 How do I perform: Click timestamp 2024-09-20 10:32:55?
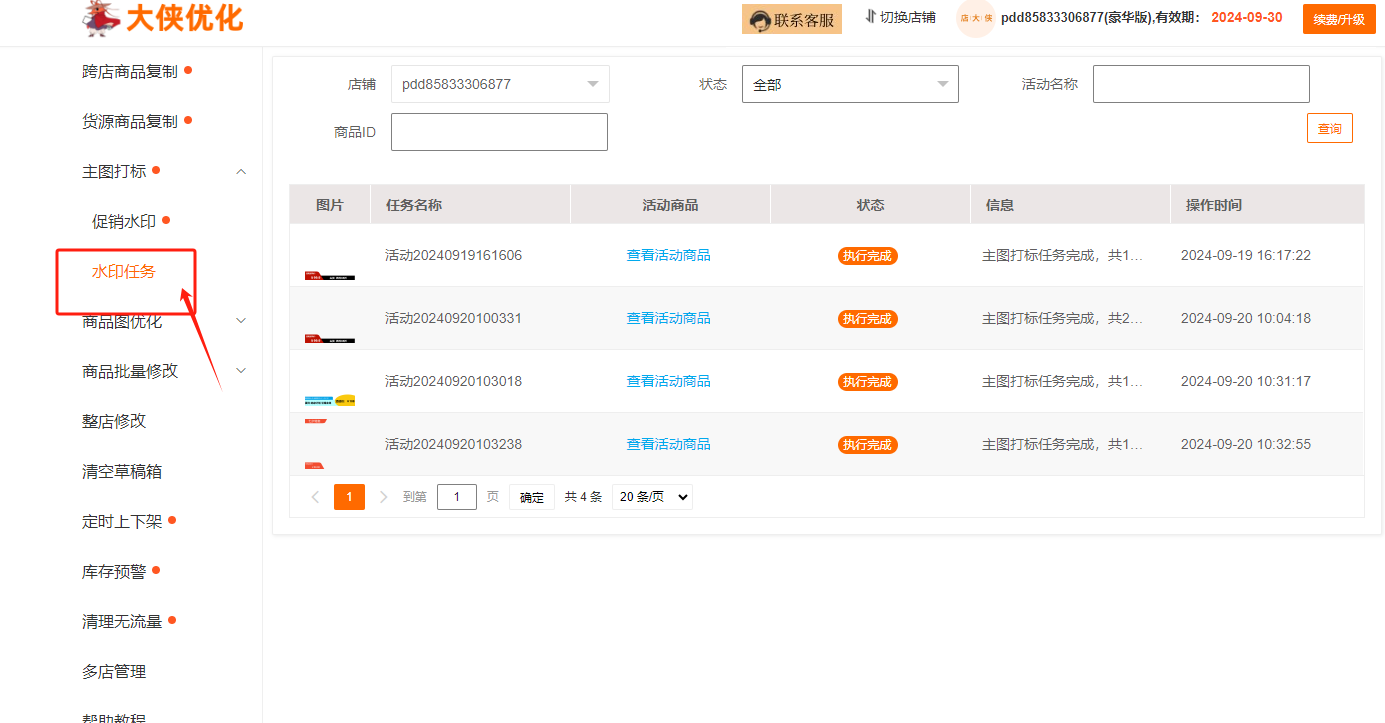[x=1246, y=444]
